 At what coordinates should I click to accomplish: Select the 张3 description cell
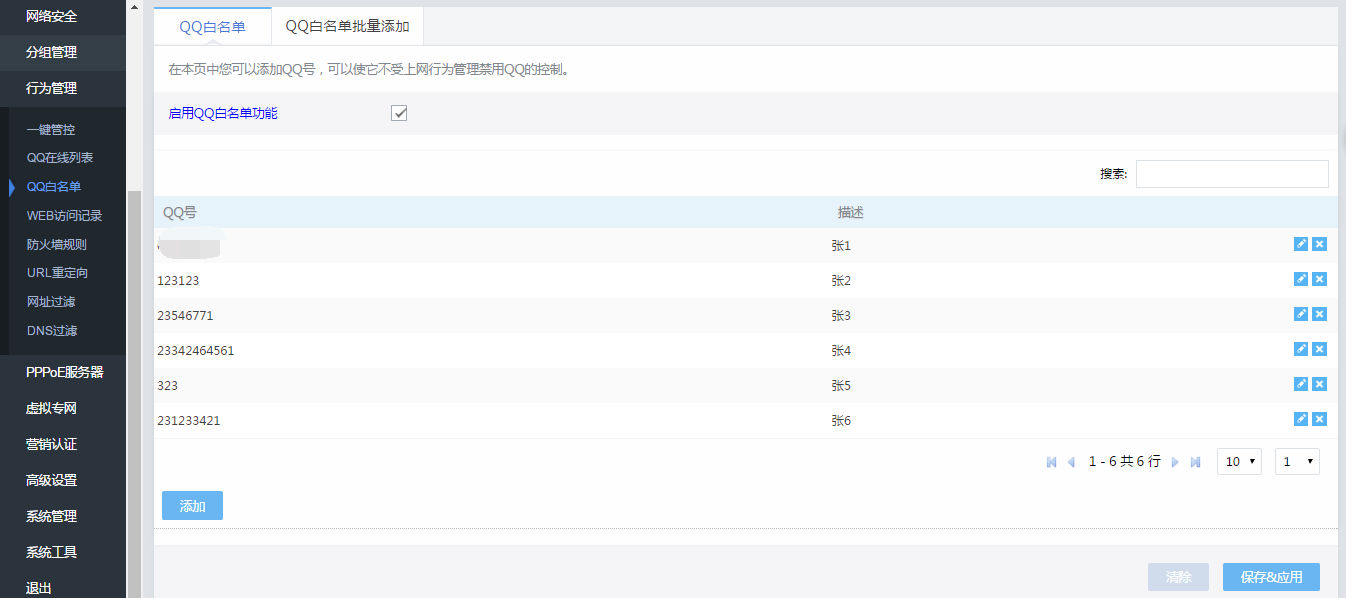841,315
